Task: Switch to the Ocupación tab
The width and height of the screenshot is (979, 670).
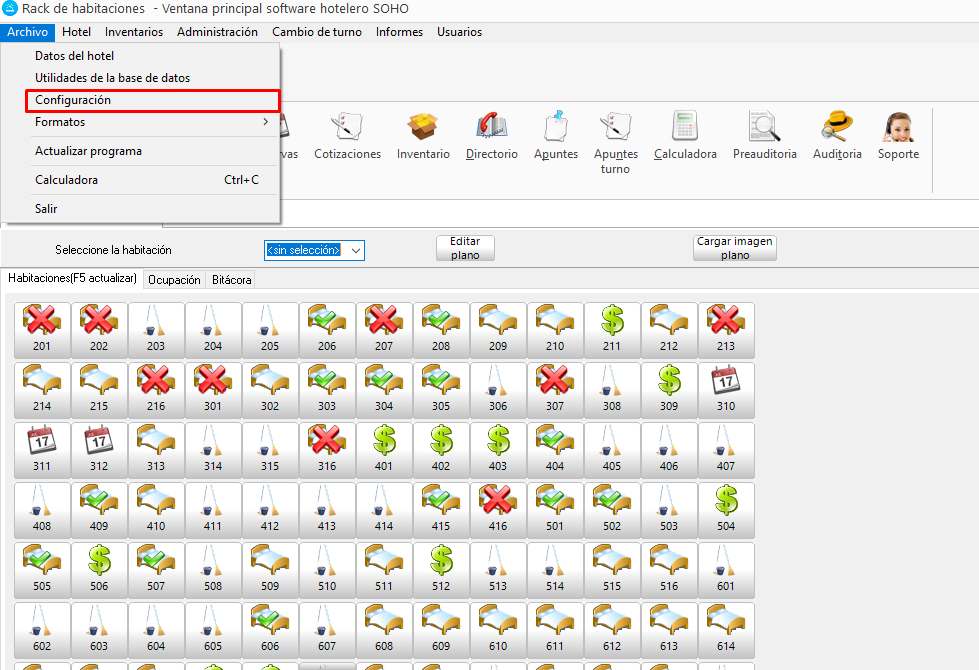Action: click(x=174, y=280)
